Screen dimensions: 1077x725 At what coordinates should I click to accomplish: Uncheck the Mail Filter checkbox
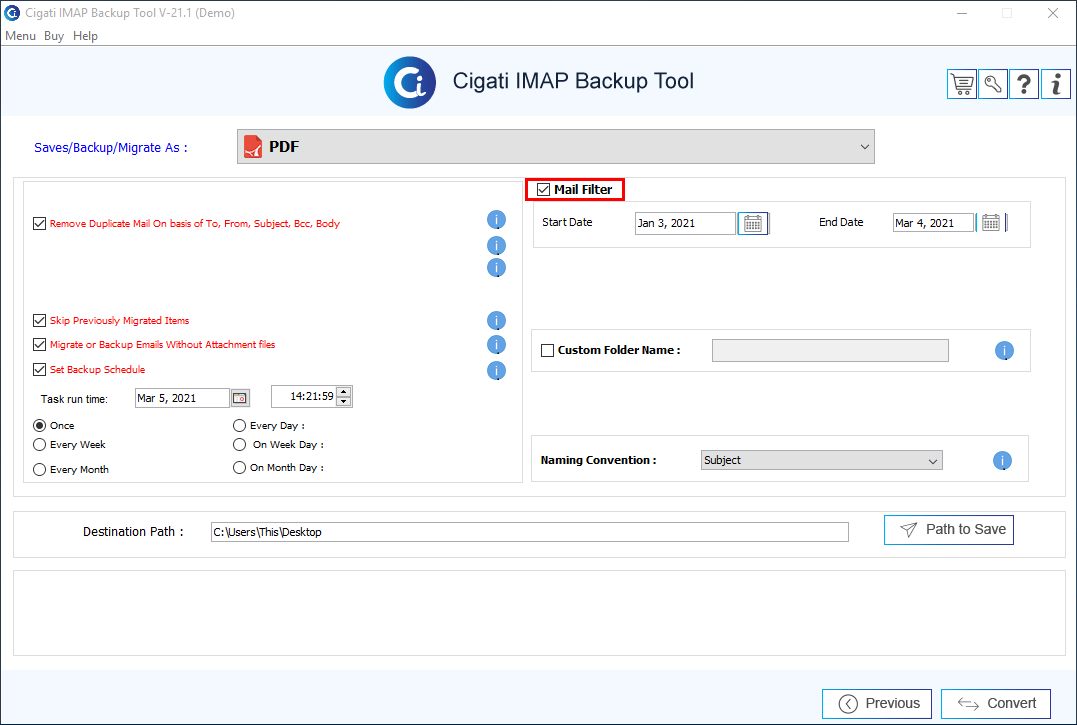coord(543,189)
